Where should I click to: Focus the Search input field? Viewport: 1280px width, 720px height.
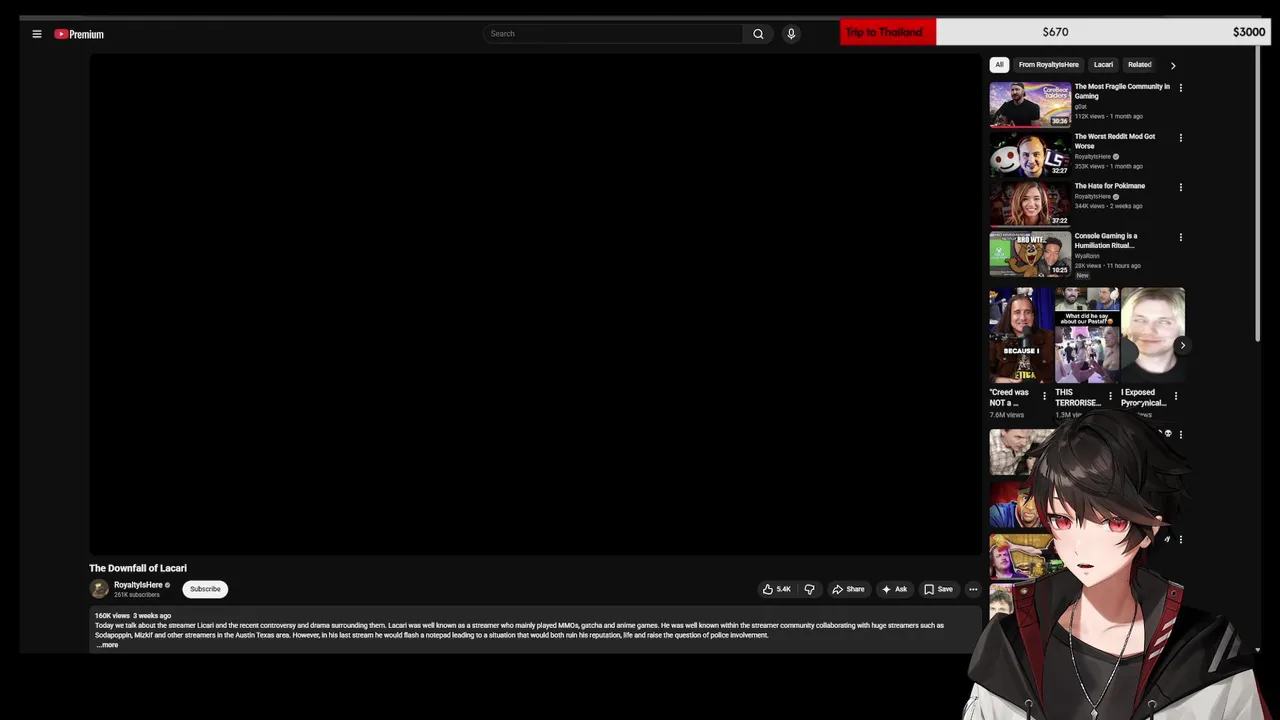(x=613, y=34)
